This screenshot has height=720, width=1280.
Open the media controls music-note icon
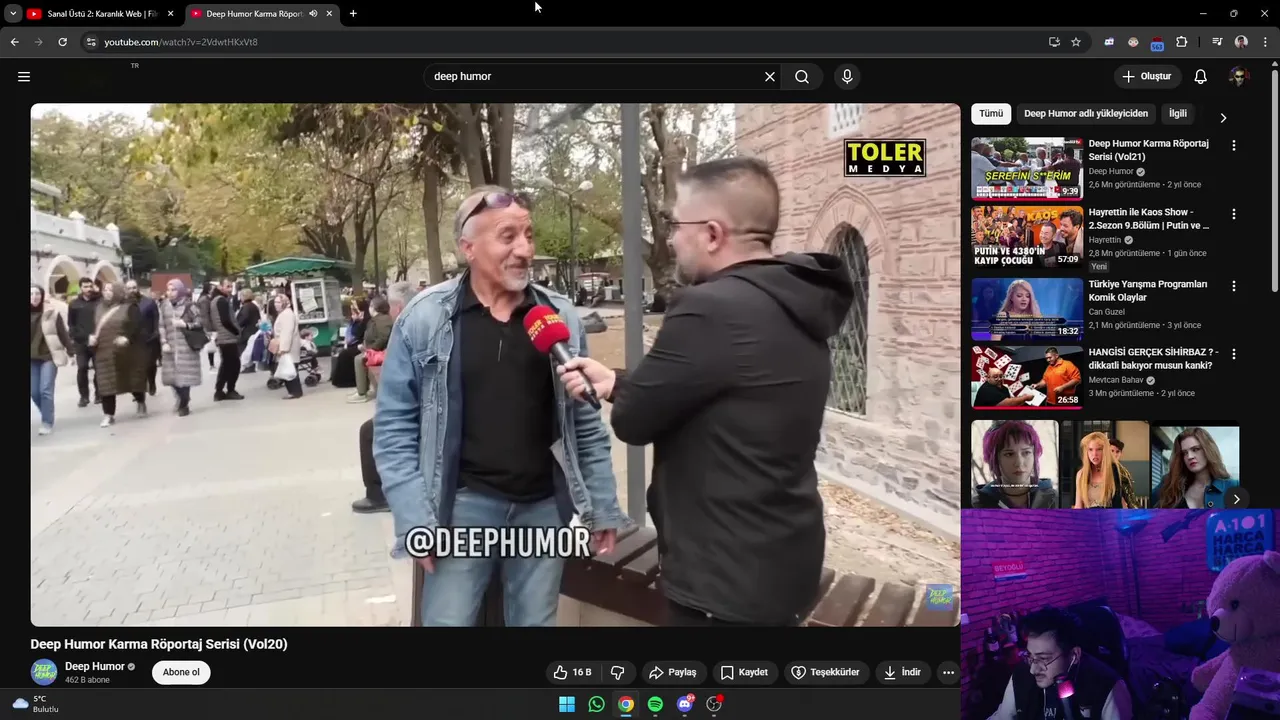coord(1216,42)
